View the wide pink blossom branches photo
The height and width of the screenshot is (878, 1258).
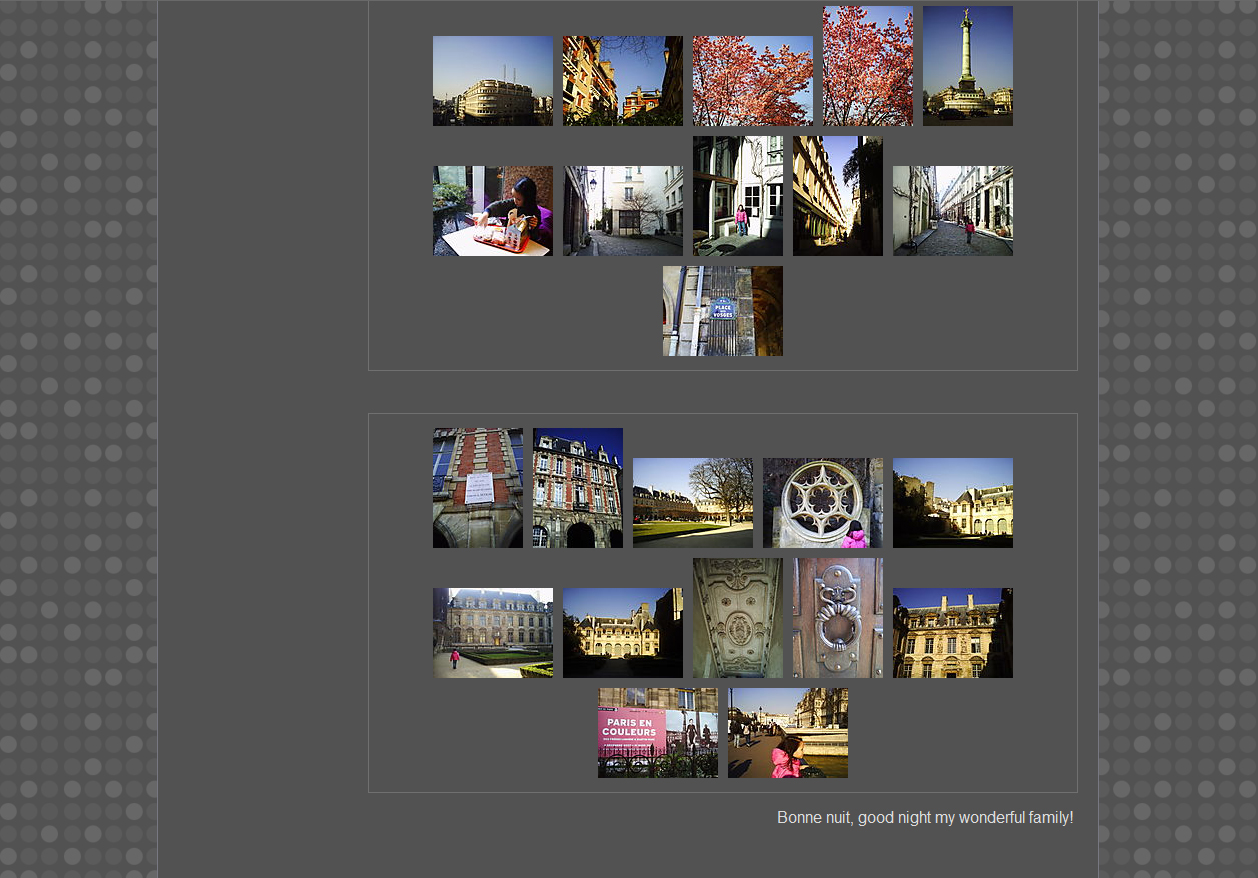[x=752, y=81]
